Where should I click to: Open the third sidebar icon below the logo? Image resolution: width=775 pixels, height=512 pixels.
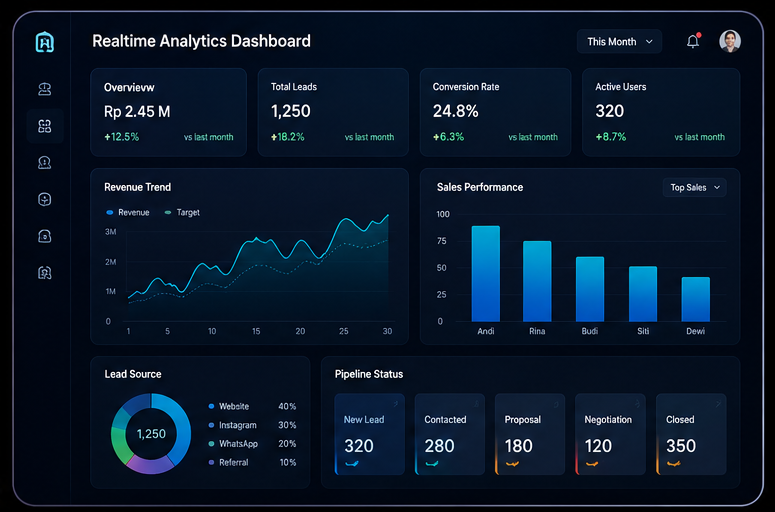point(44,163)
